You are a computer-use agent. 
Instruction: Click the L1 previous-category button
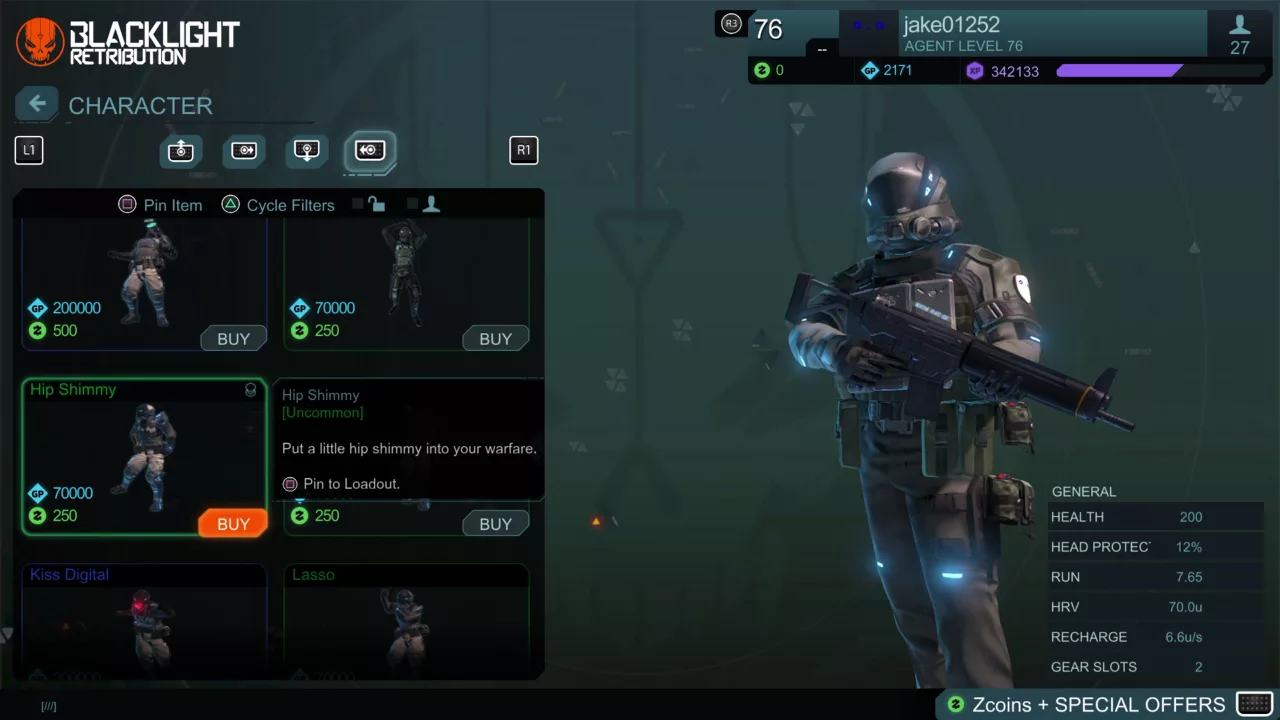(x=29, y=150)
